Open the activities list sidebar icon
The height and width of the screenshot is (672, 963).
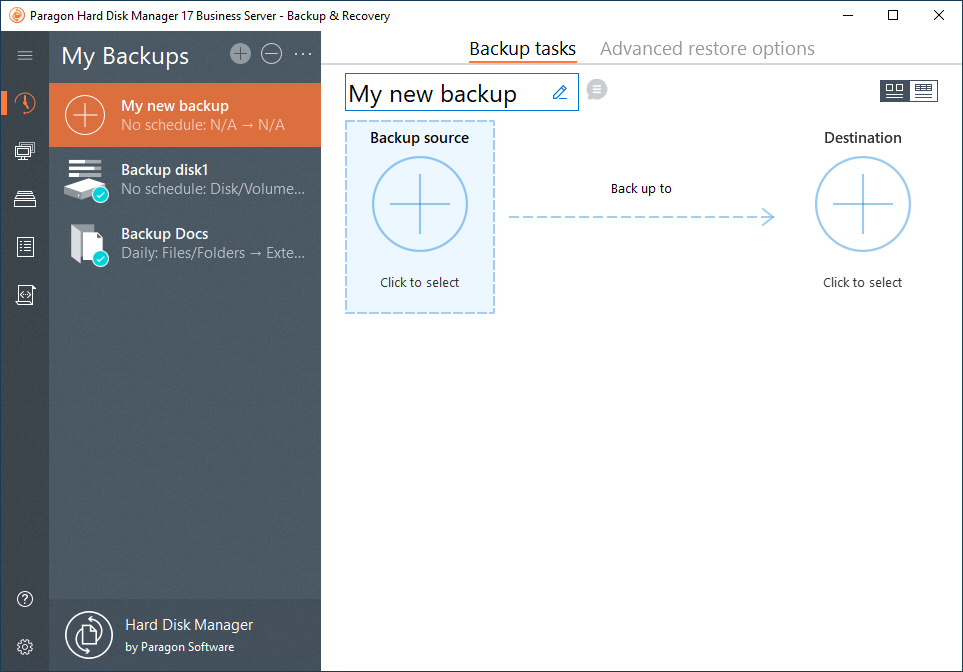point(25,247)
